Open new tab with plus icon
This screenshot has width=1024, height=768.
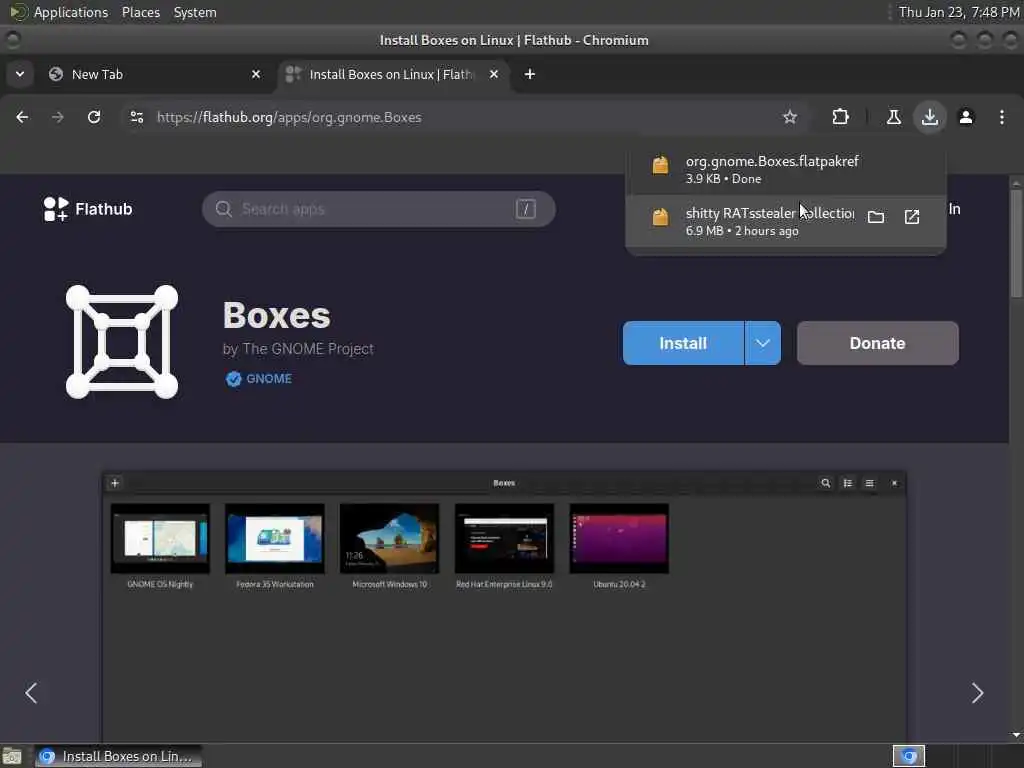point(530,74)
